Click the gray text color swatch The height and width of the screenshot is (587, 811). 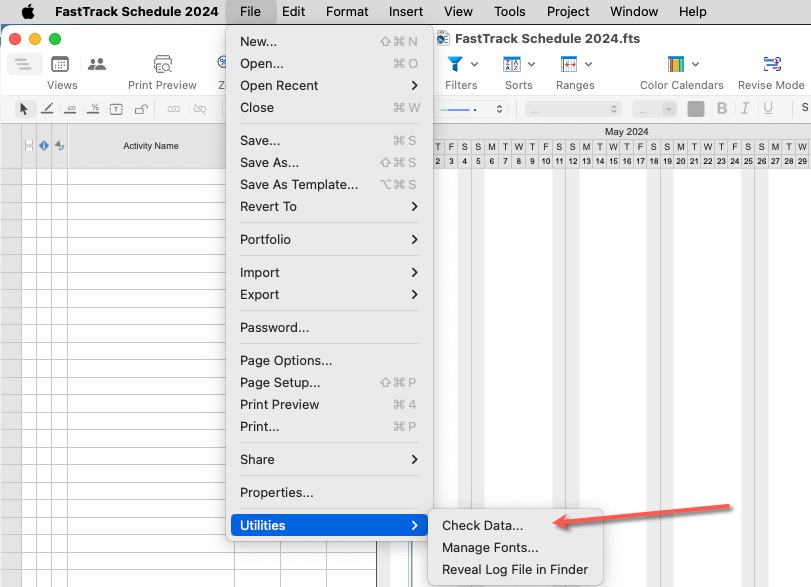click(x=695, y=109)
